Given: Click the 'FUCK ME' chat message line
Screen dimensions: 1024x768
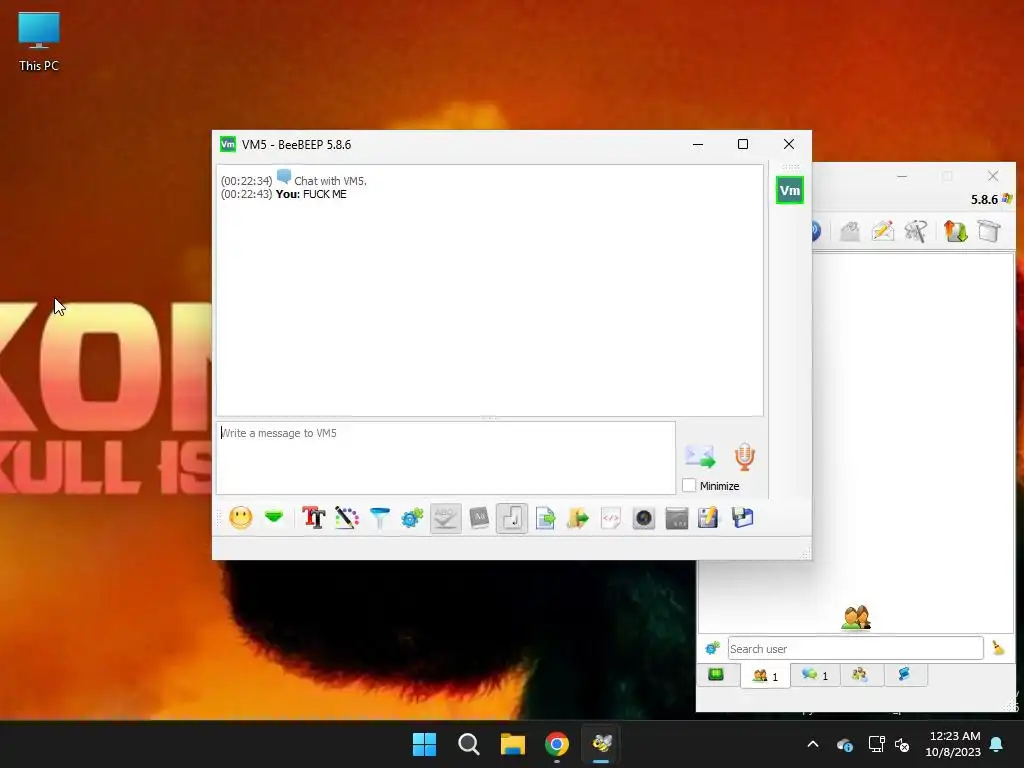Looking at the screenshot, I should tap(284, 194).
